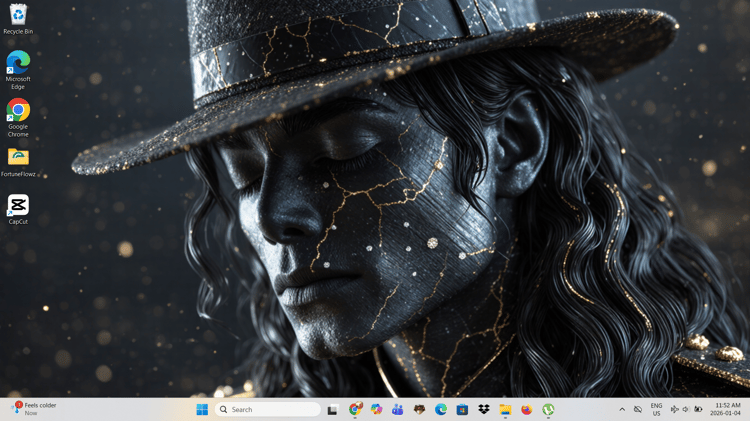
Task: Launch Copilot from the taskbar
Action: pyautogui.click(x=376, y=410)
